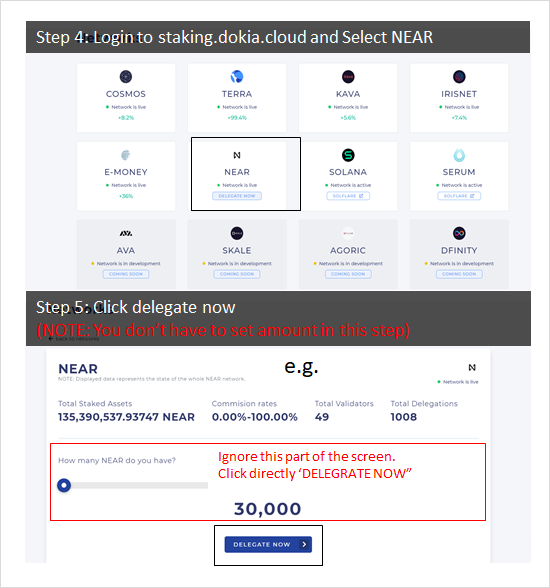This screenshot has height=588, width=550.
Task: Click the SERUM droplet logo icon
Action: 459,155
